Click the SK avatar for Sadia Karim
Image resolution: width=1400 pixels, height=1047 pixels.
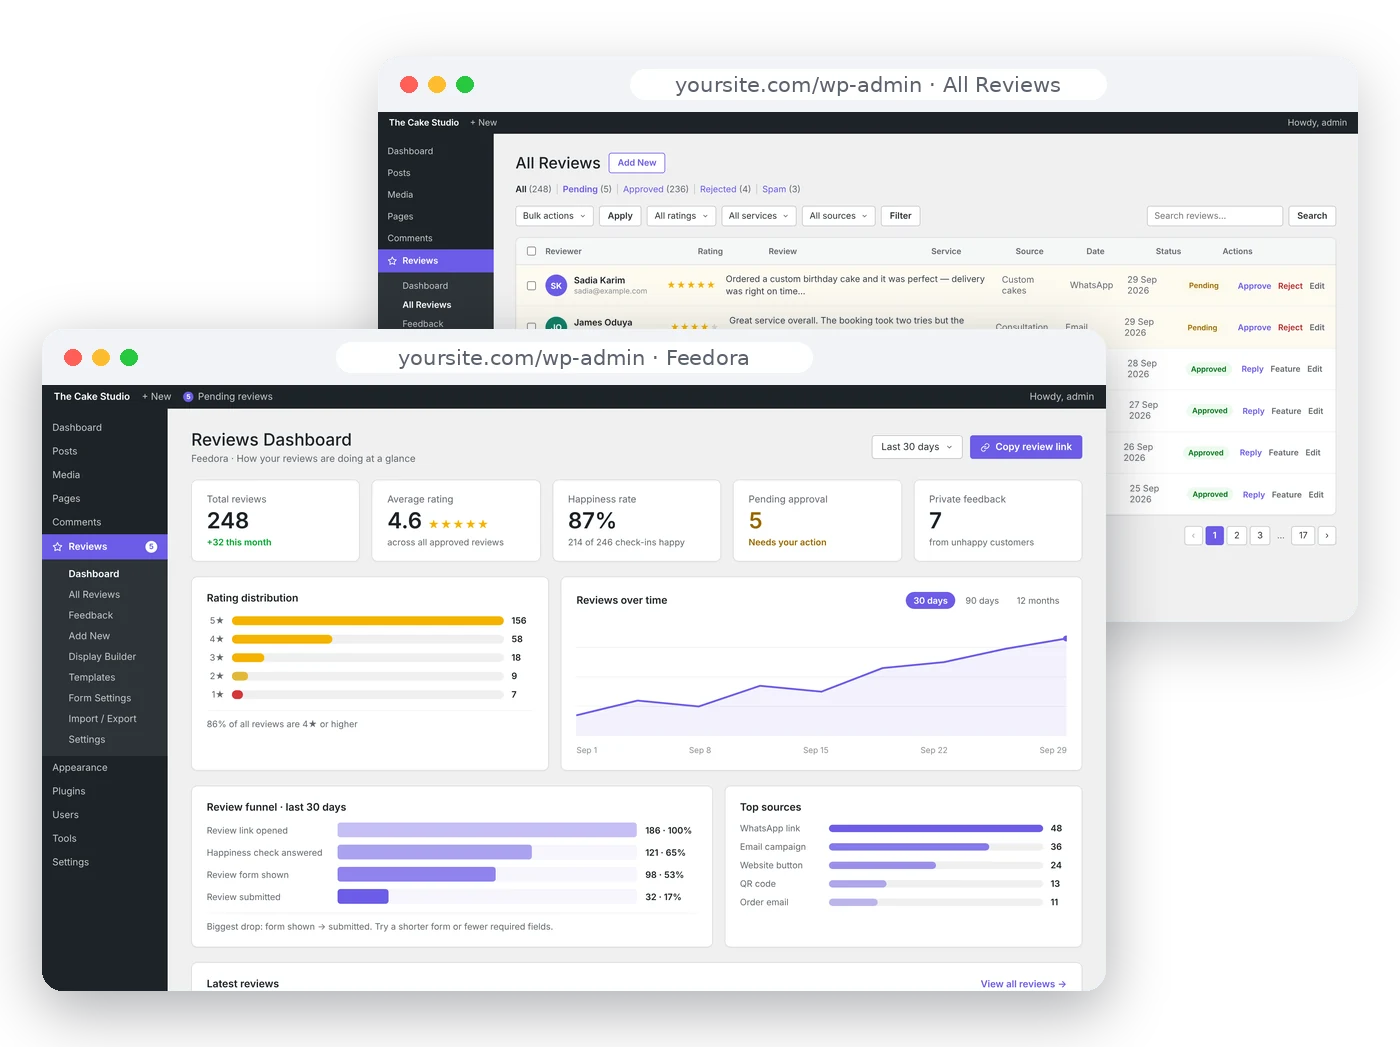pyautogui.click(x=556, y=286)
